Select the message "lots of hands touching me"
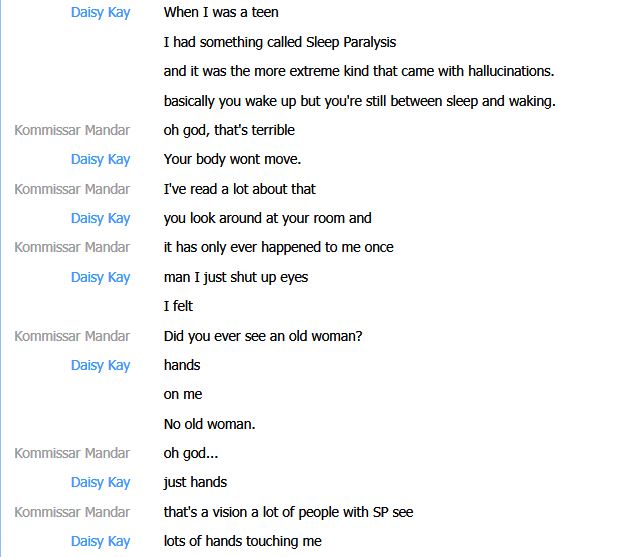The width and height of the screenshot is (639, 557). 242,541
